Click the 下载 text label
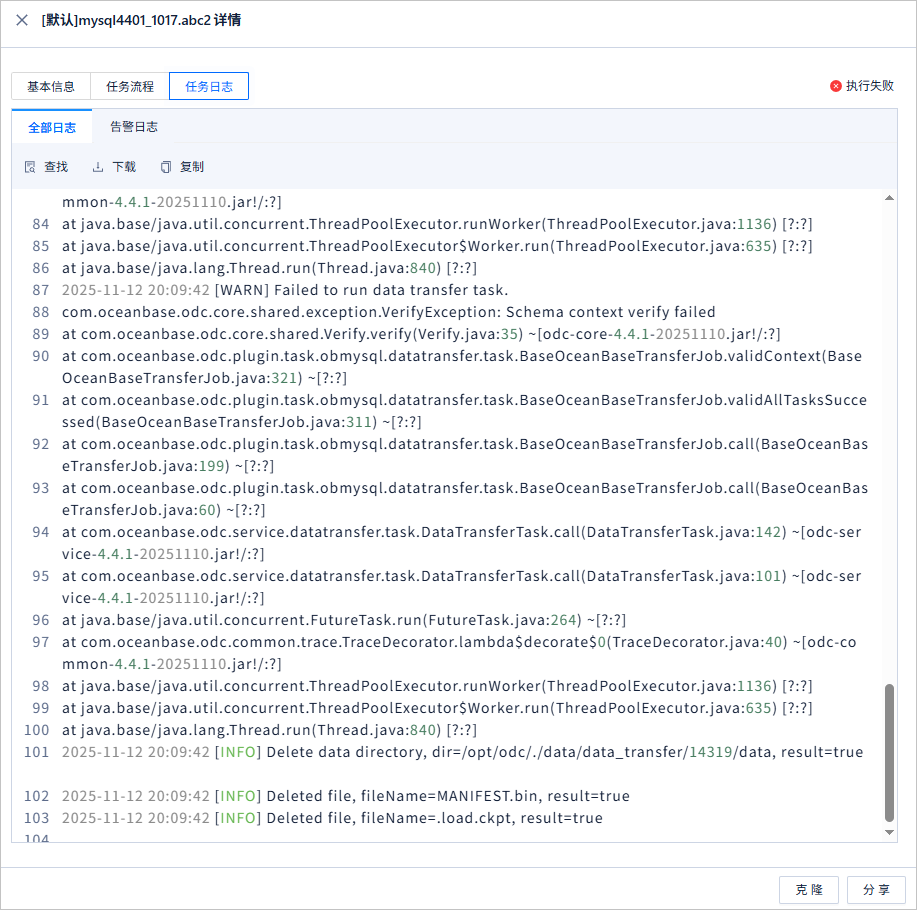Image resolution: width=917 pixels, height=910 pixels. [x=124, y=167]
